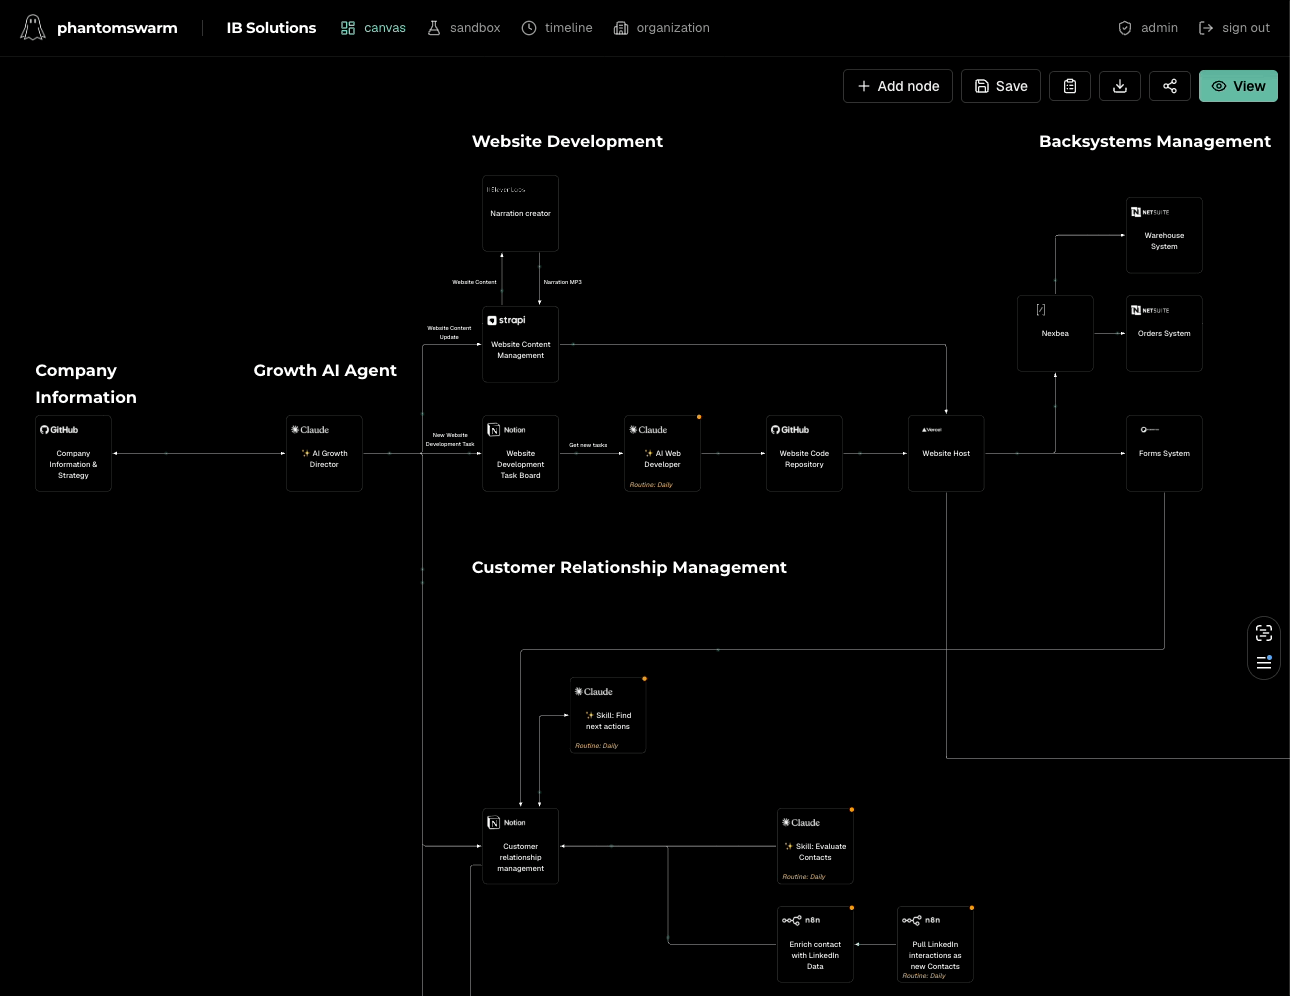Save the canvas

tap(1001, 86)
